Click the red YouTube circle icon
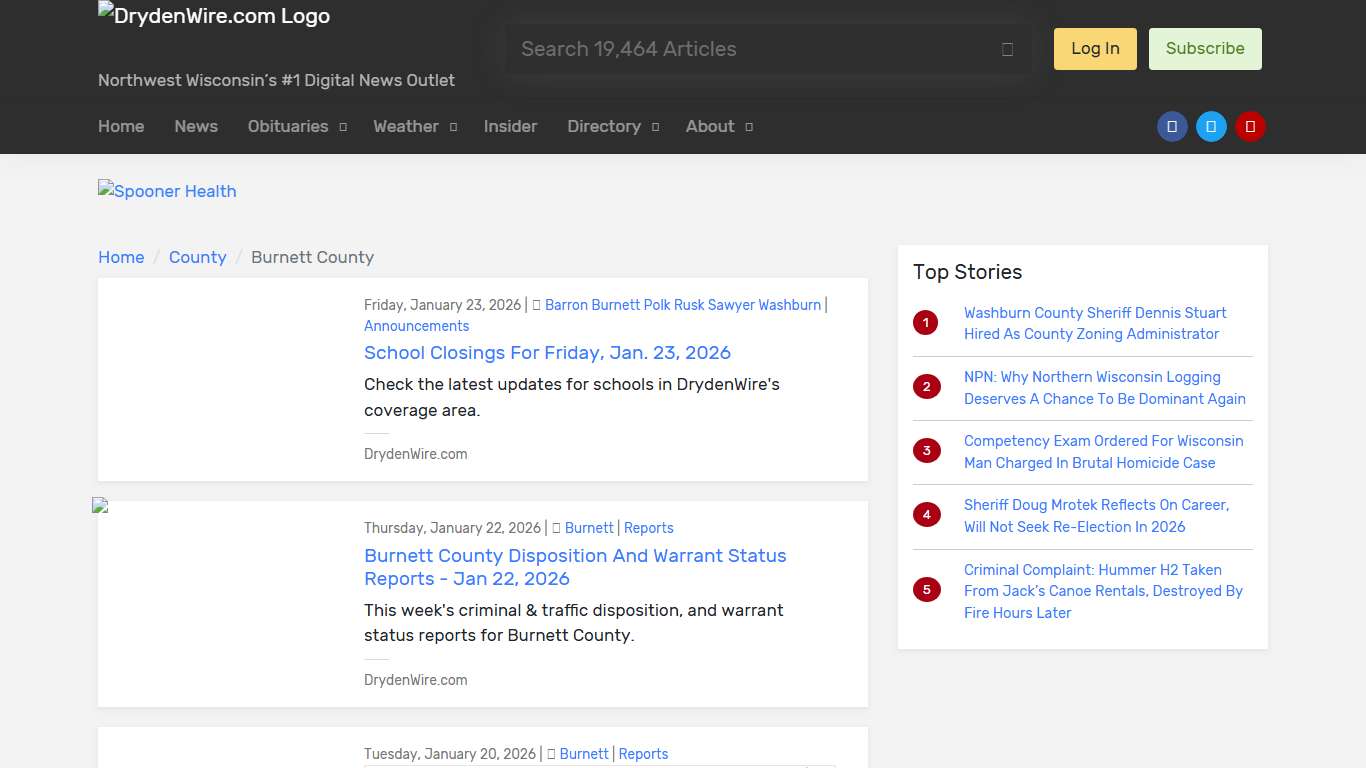The width and height of the screenshot is (1366, 768). point(1250,127)
